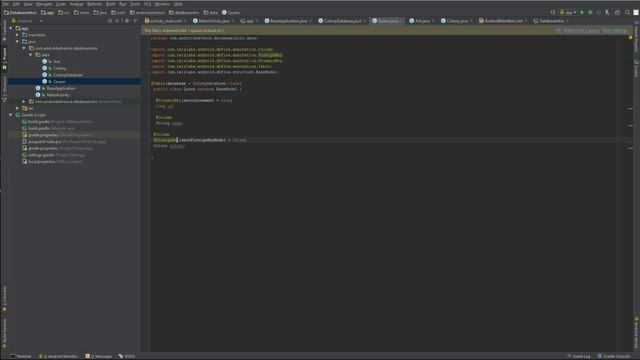Place cursor on the @ForeignKey annotation line

pyautogui.click(x=200, y=140)
